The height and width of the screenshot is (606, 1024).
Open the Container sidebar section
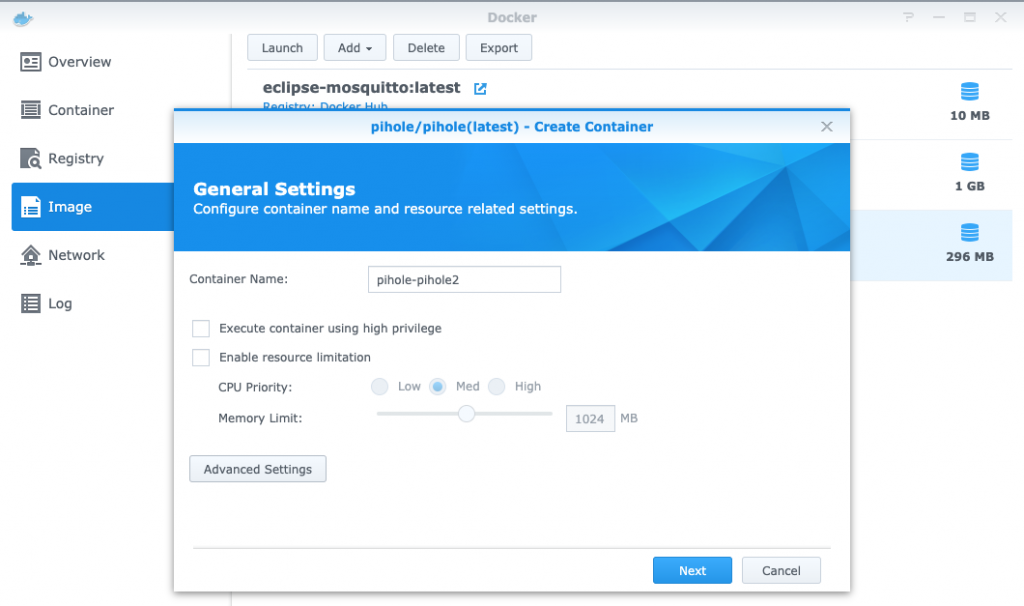click(x=93, y=110)
